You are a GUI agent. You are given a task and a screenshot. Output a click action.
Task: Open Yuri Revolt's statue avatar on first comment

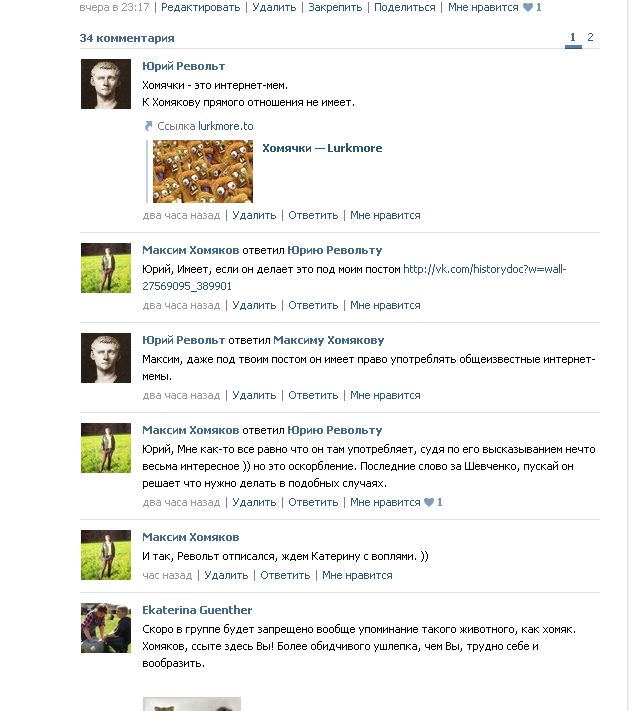pyautogui.click(x=106, y=84)
